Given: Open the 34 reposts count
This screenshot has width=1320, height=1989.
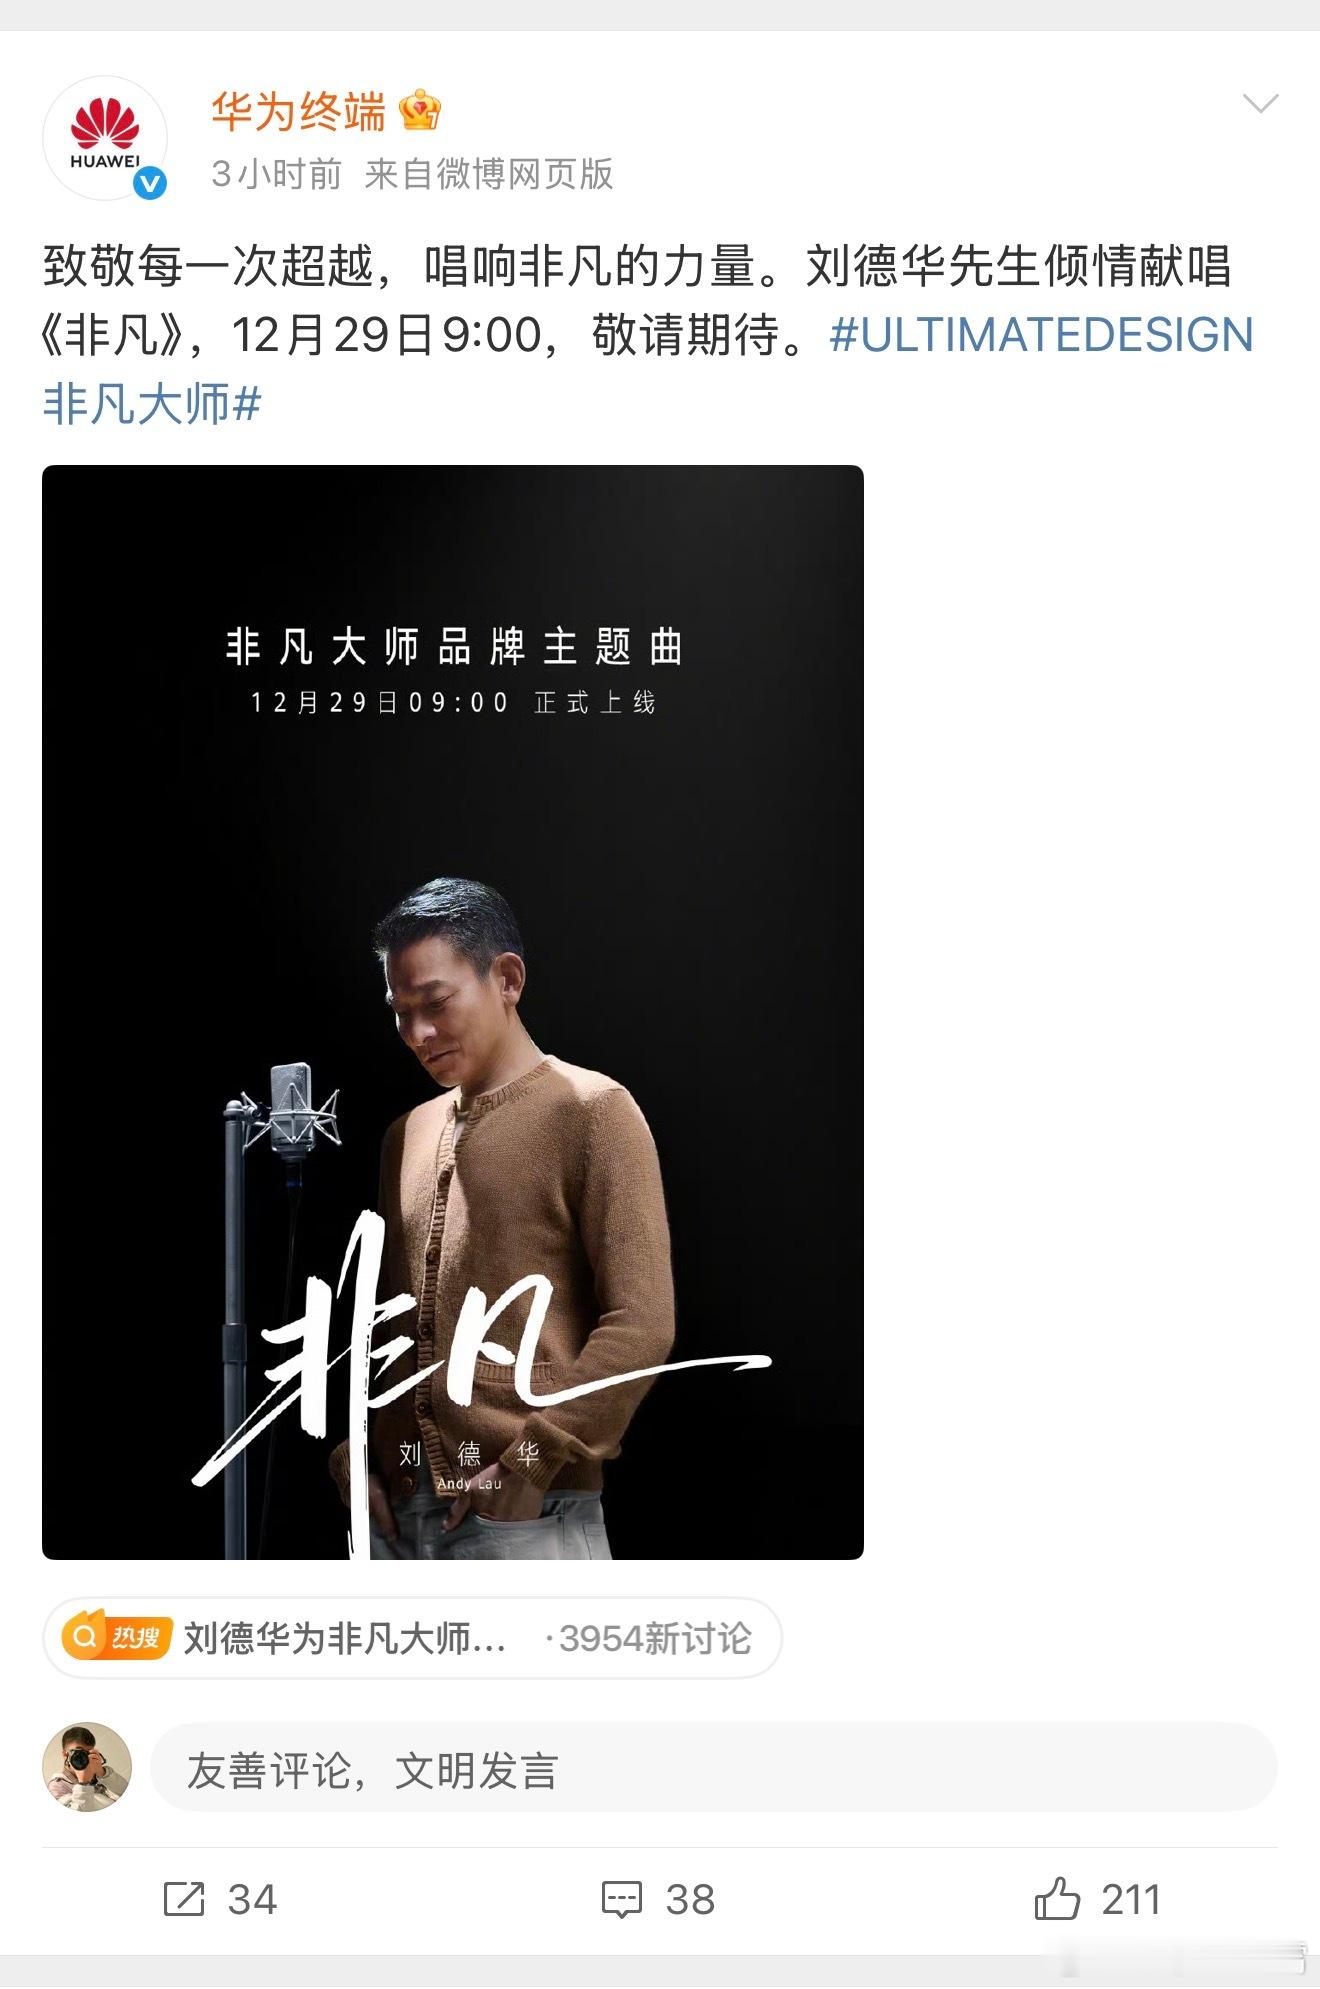Looking at the screenshot, I should coord(252,1899).
